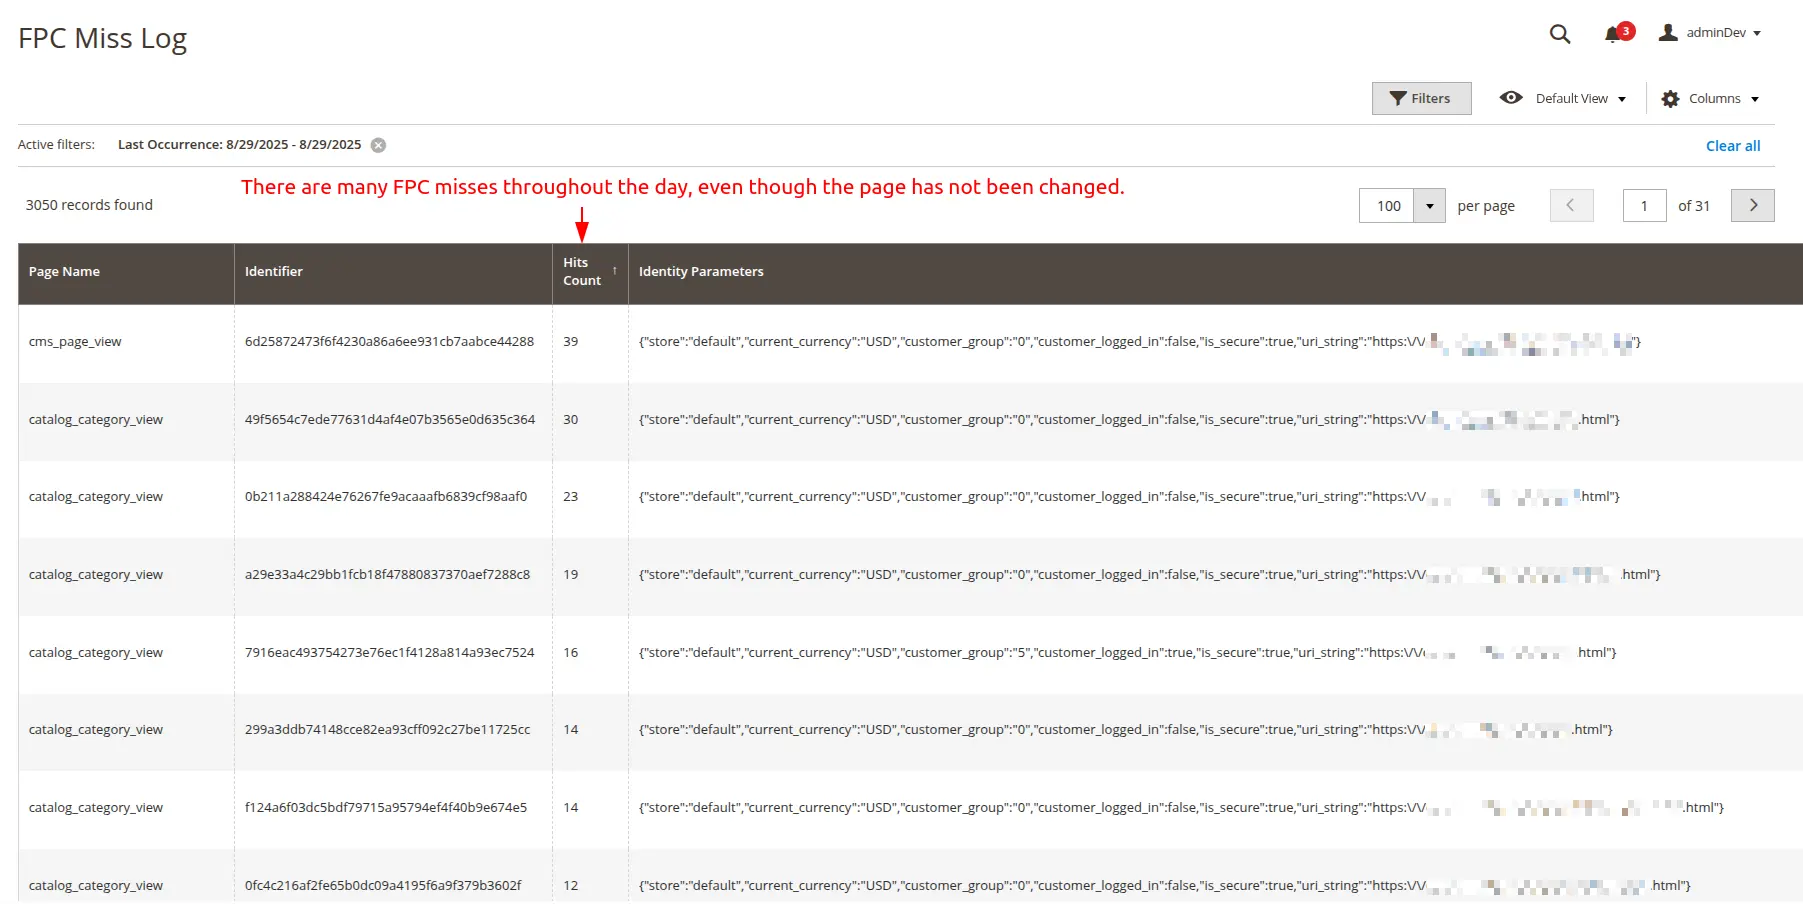Screen dimensions: 1803x904
Task: Sort by the Page Name column header
Action: 64,271
